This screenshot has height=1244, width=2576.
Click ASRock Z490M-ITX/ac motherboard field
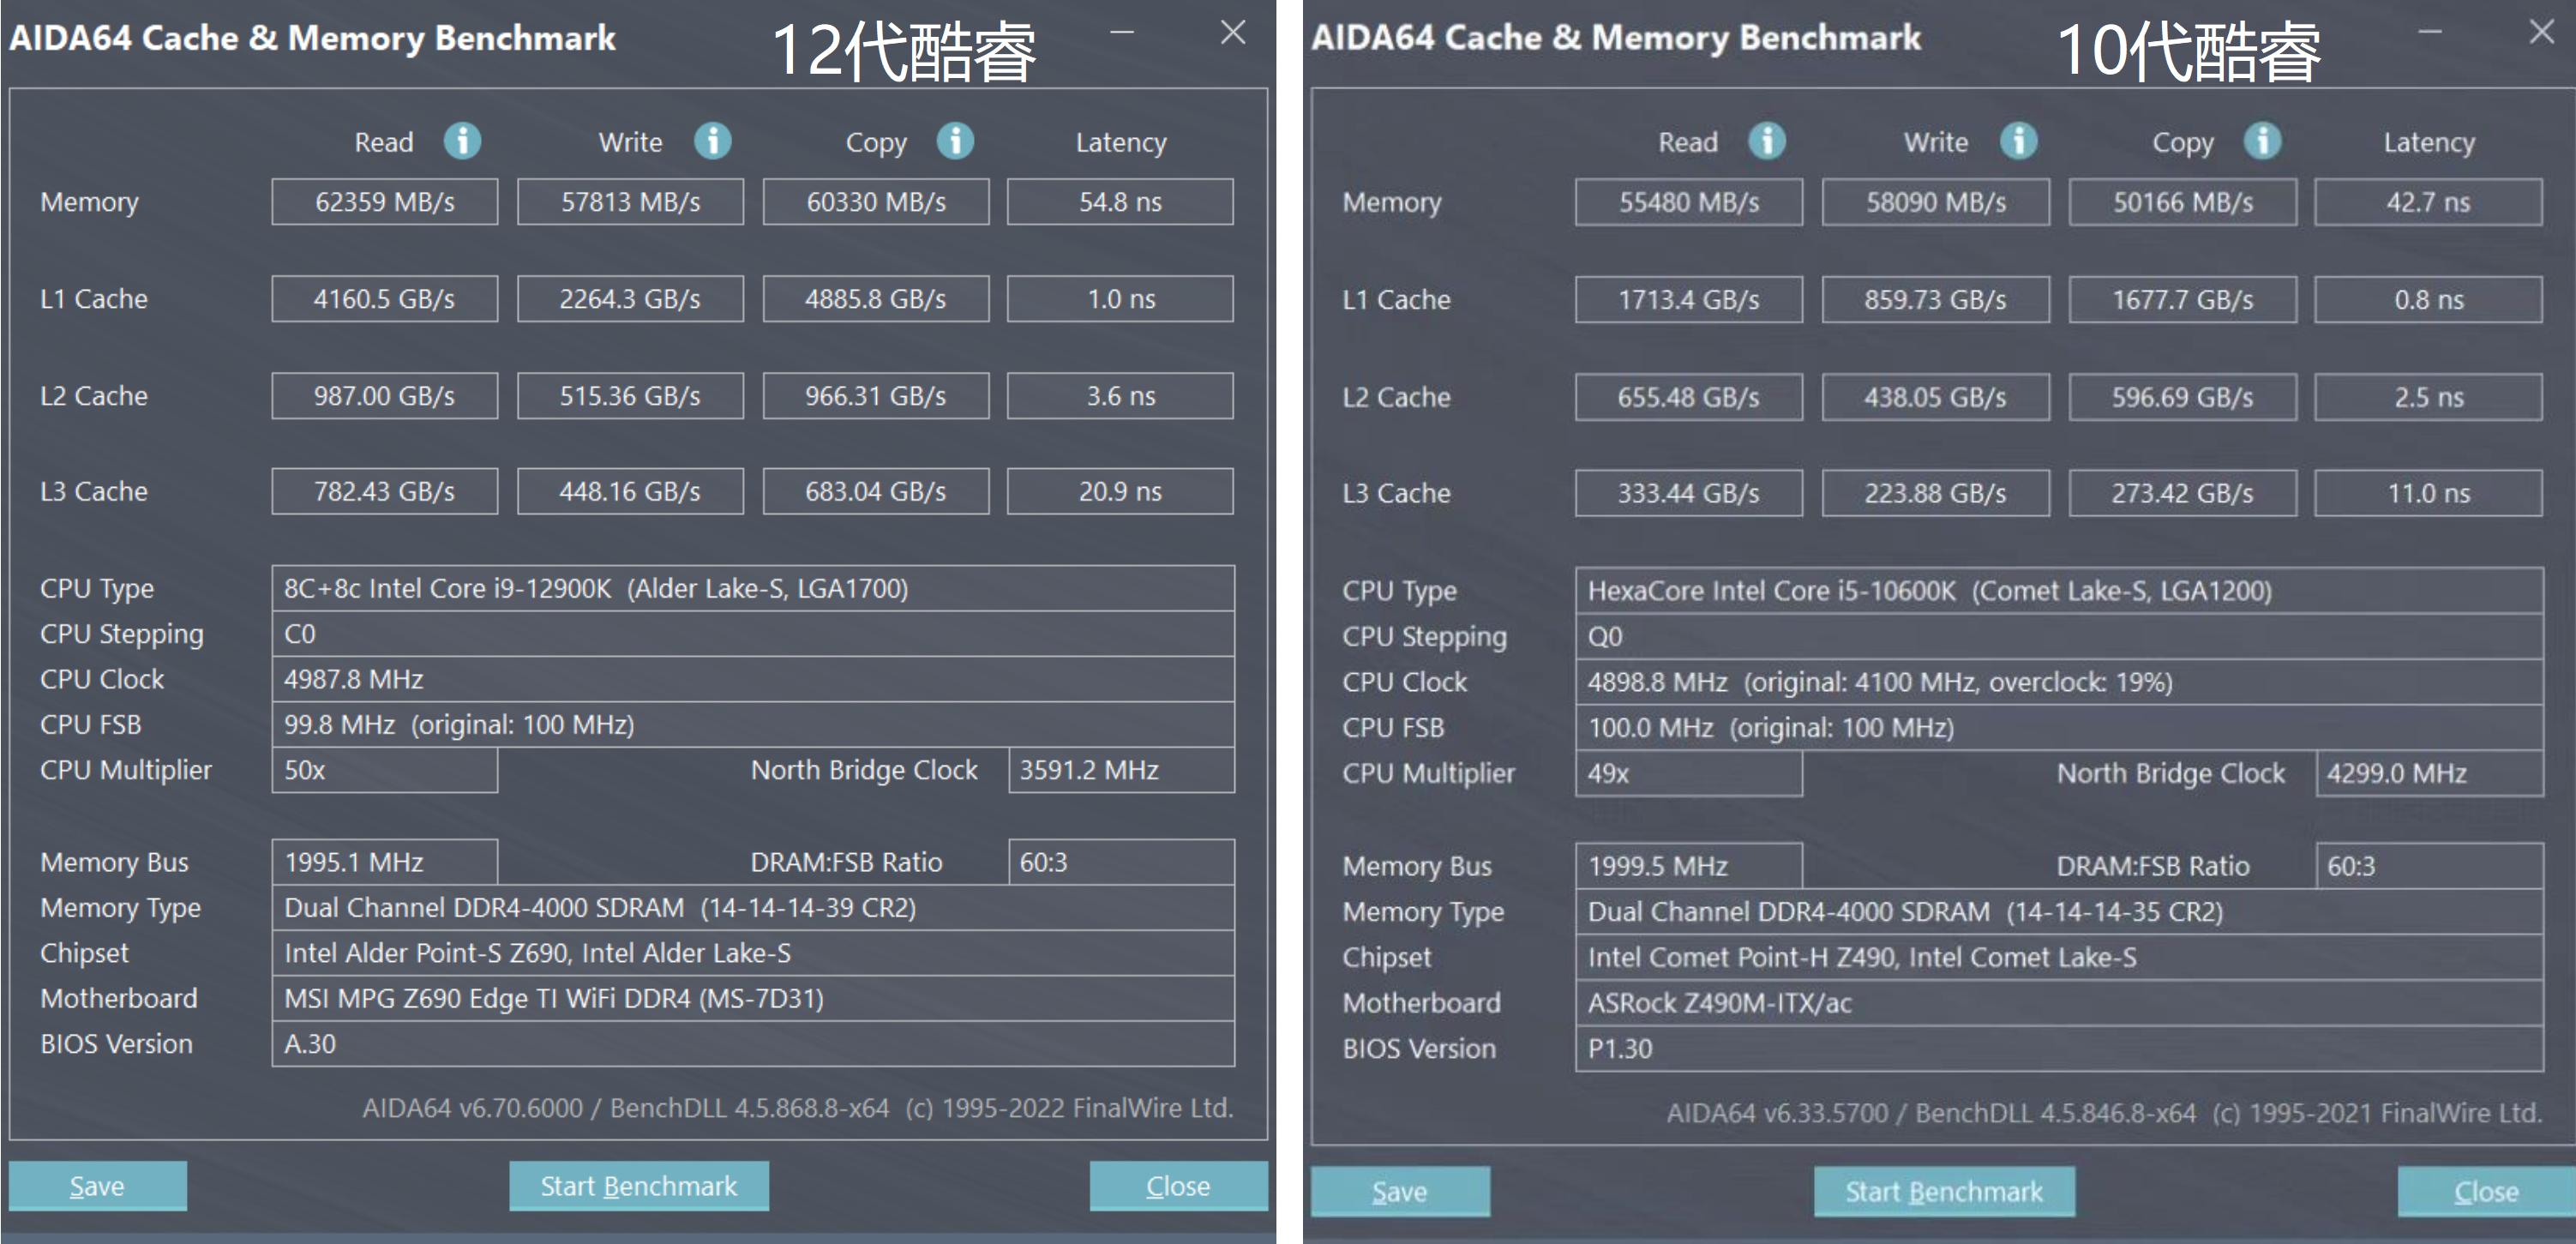pyautogui.click(x=2059, y=1003)
